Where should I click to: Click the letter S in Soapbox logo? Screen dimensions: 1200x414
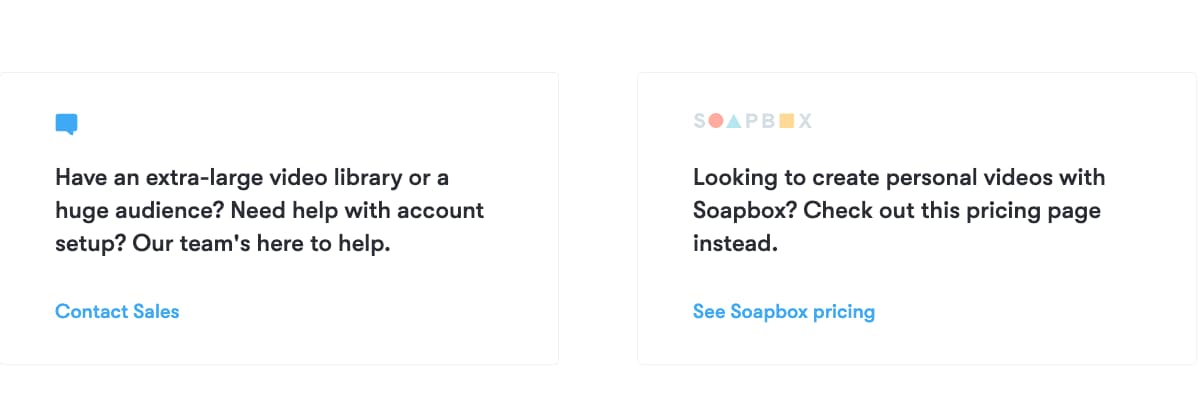tap(699, 121)
